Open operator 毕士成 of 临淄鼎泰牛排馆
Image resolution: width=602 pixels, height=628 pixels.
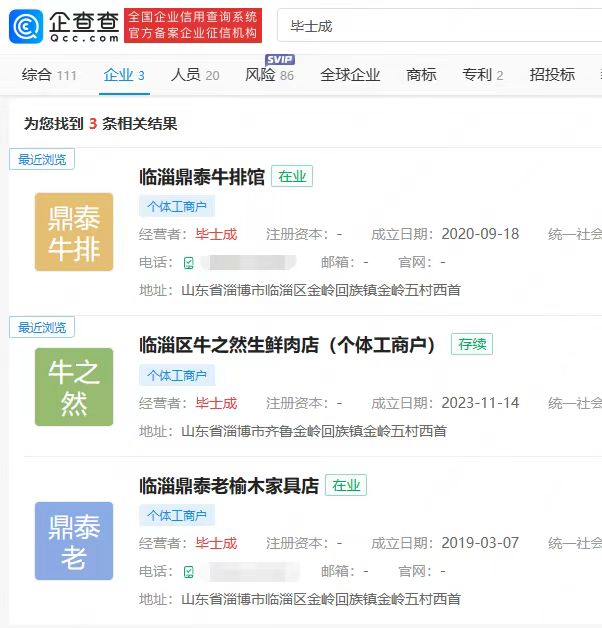pyautogui.click(x=216, y=234)
